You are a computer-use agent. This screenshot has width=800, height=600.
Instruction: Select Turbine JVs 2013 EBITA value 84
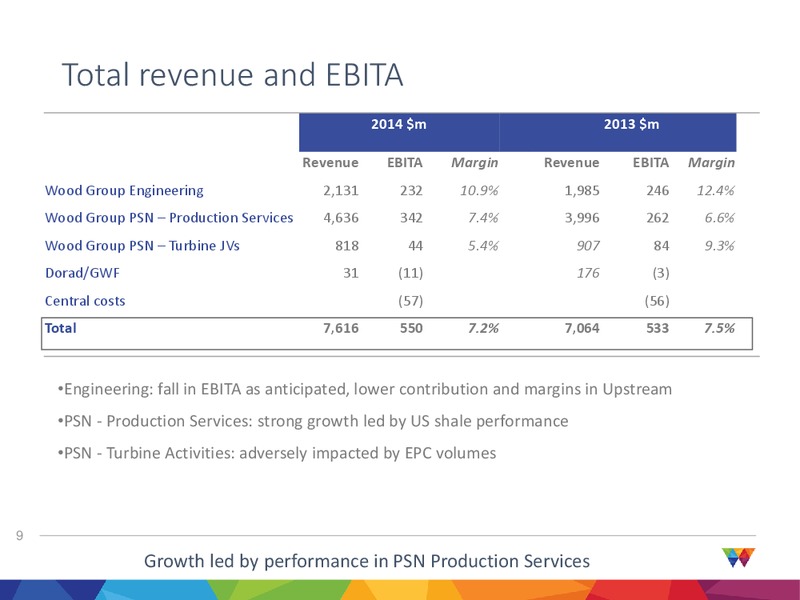pyautogui.click(x=661, y=246)
